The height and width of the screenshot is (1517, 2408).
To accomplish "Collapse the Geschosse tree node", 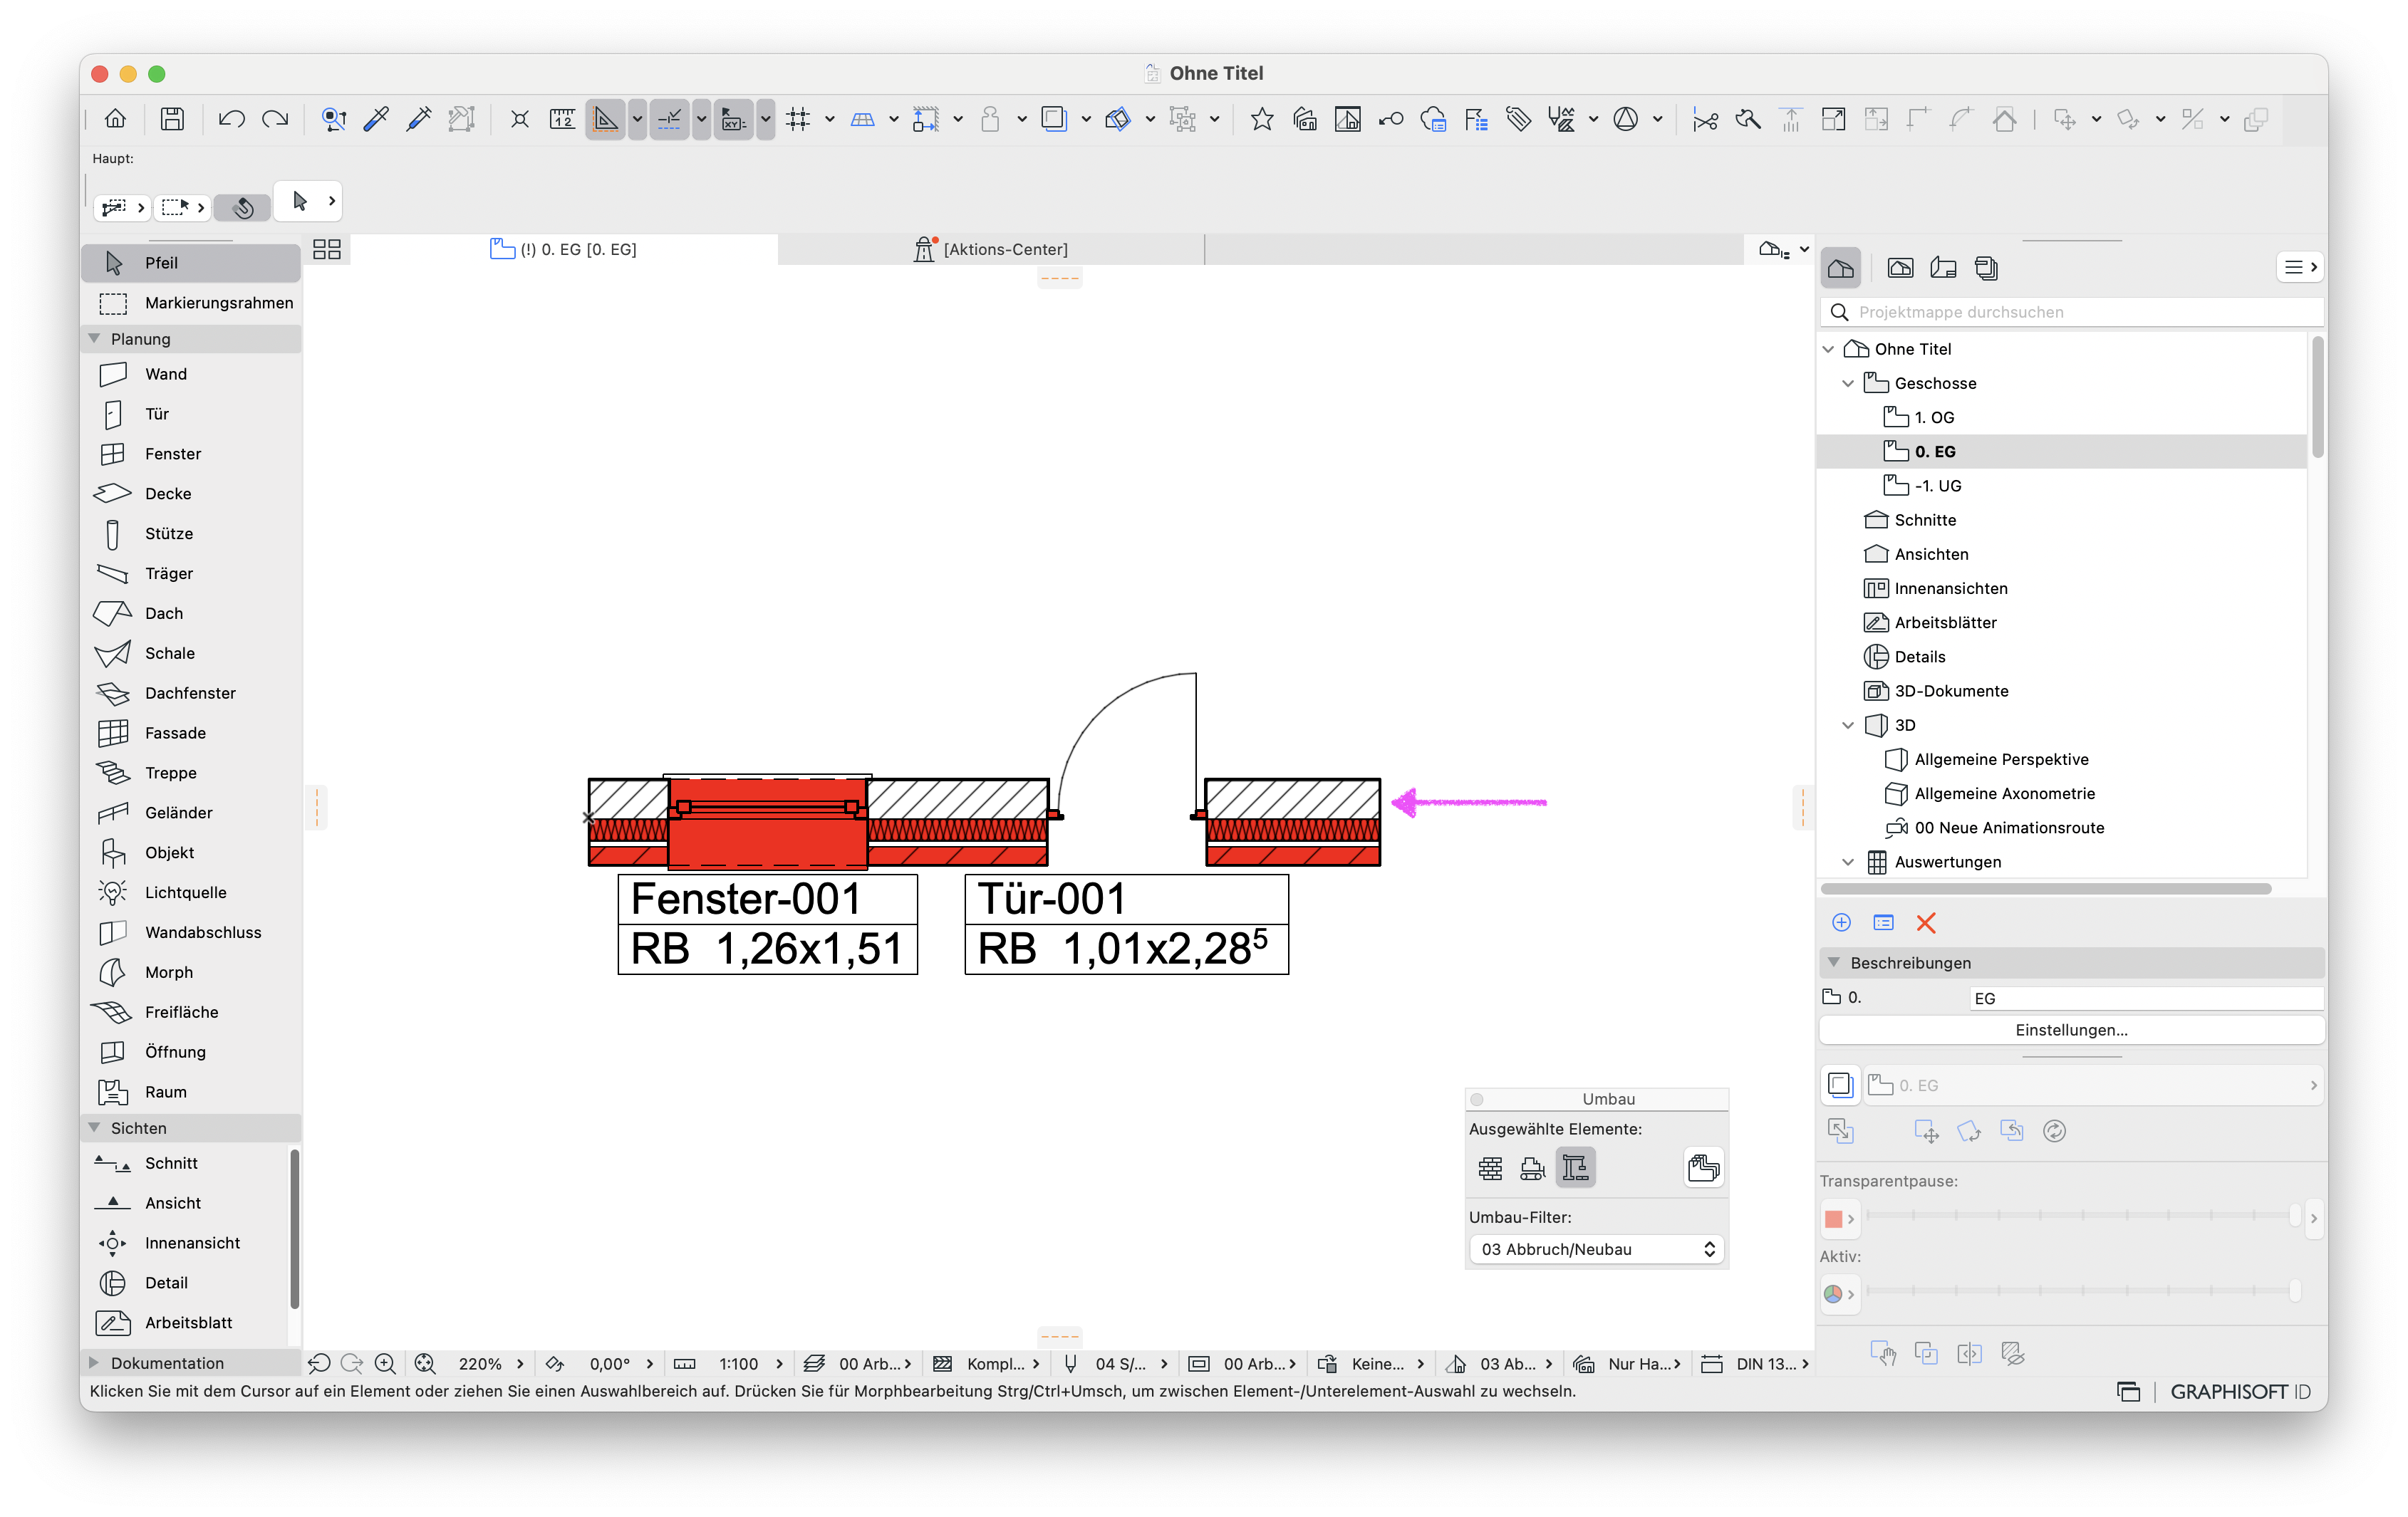I will point(1848,384).
